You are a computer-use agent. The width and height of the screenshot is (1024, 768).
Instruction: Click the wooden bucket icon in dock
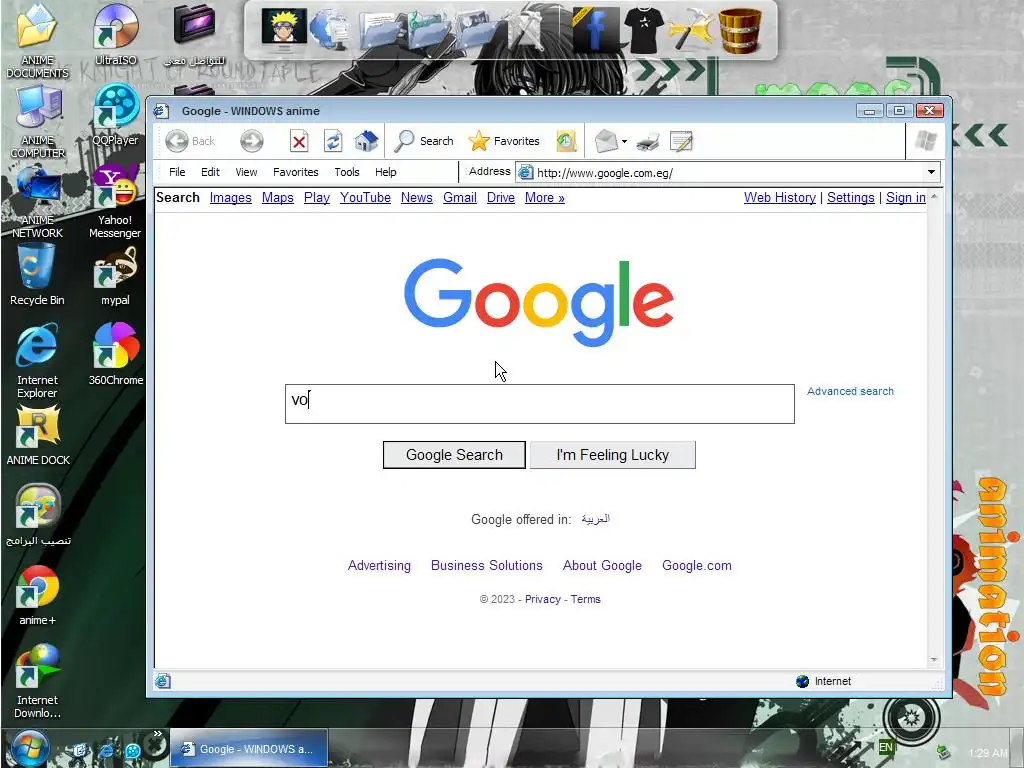coord(740,30)
